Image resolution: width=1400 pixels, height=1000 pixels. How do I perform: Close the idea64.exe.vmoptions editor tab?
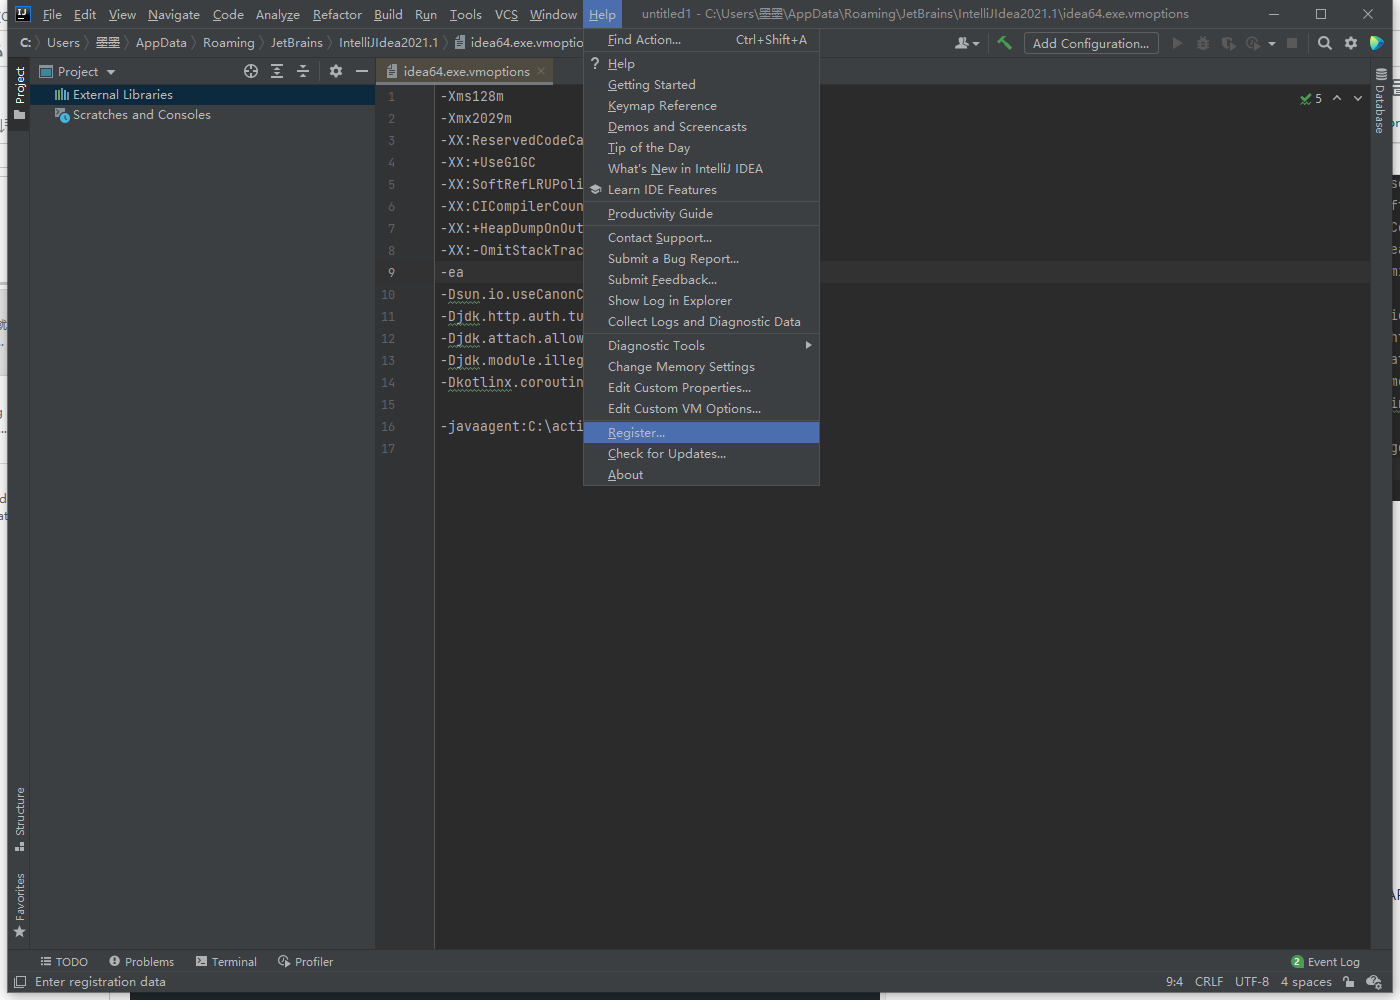click(x=541, y=71)
